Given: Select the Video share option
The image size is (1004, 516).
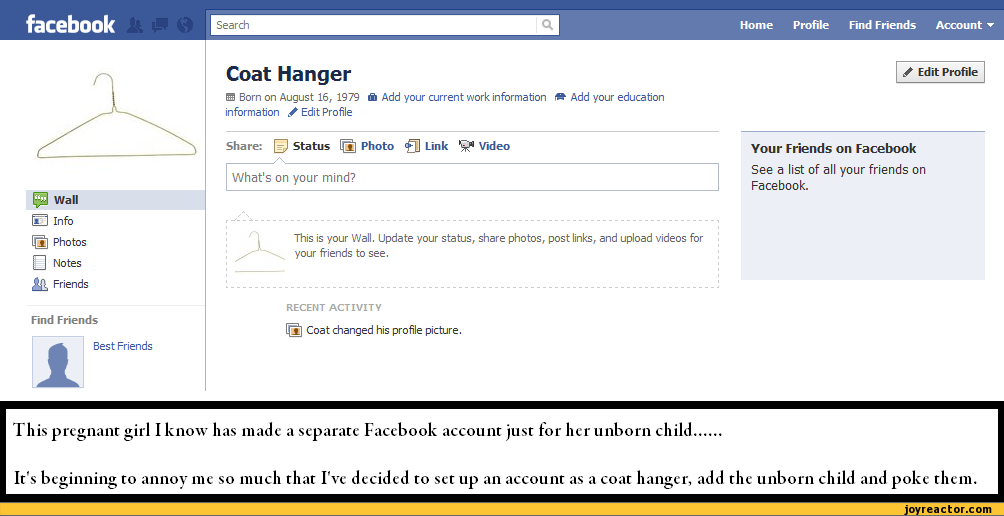Looking at the screenshot, I should click(485, 146).
